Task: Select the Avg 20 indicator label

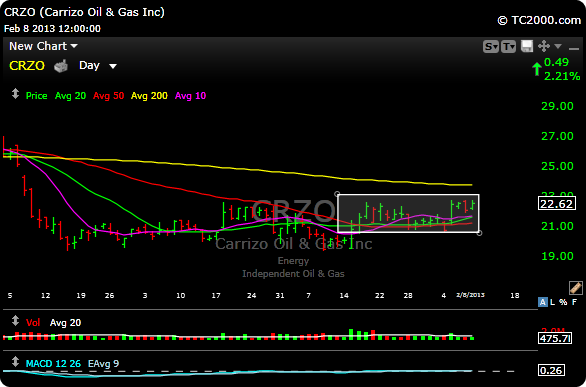Action: (x=70, y=96)
